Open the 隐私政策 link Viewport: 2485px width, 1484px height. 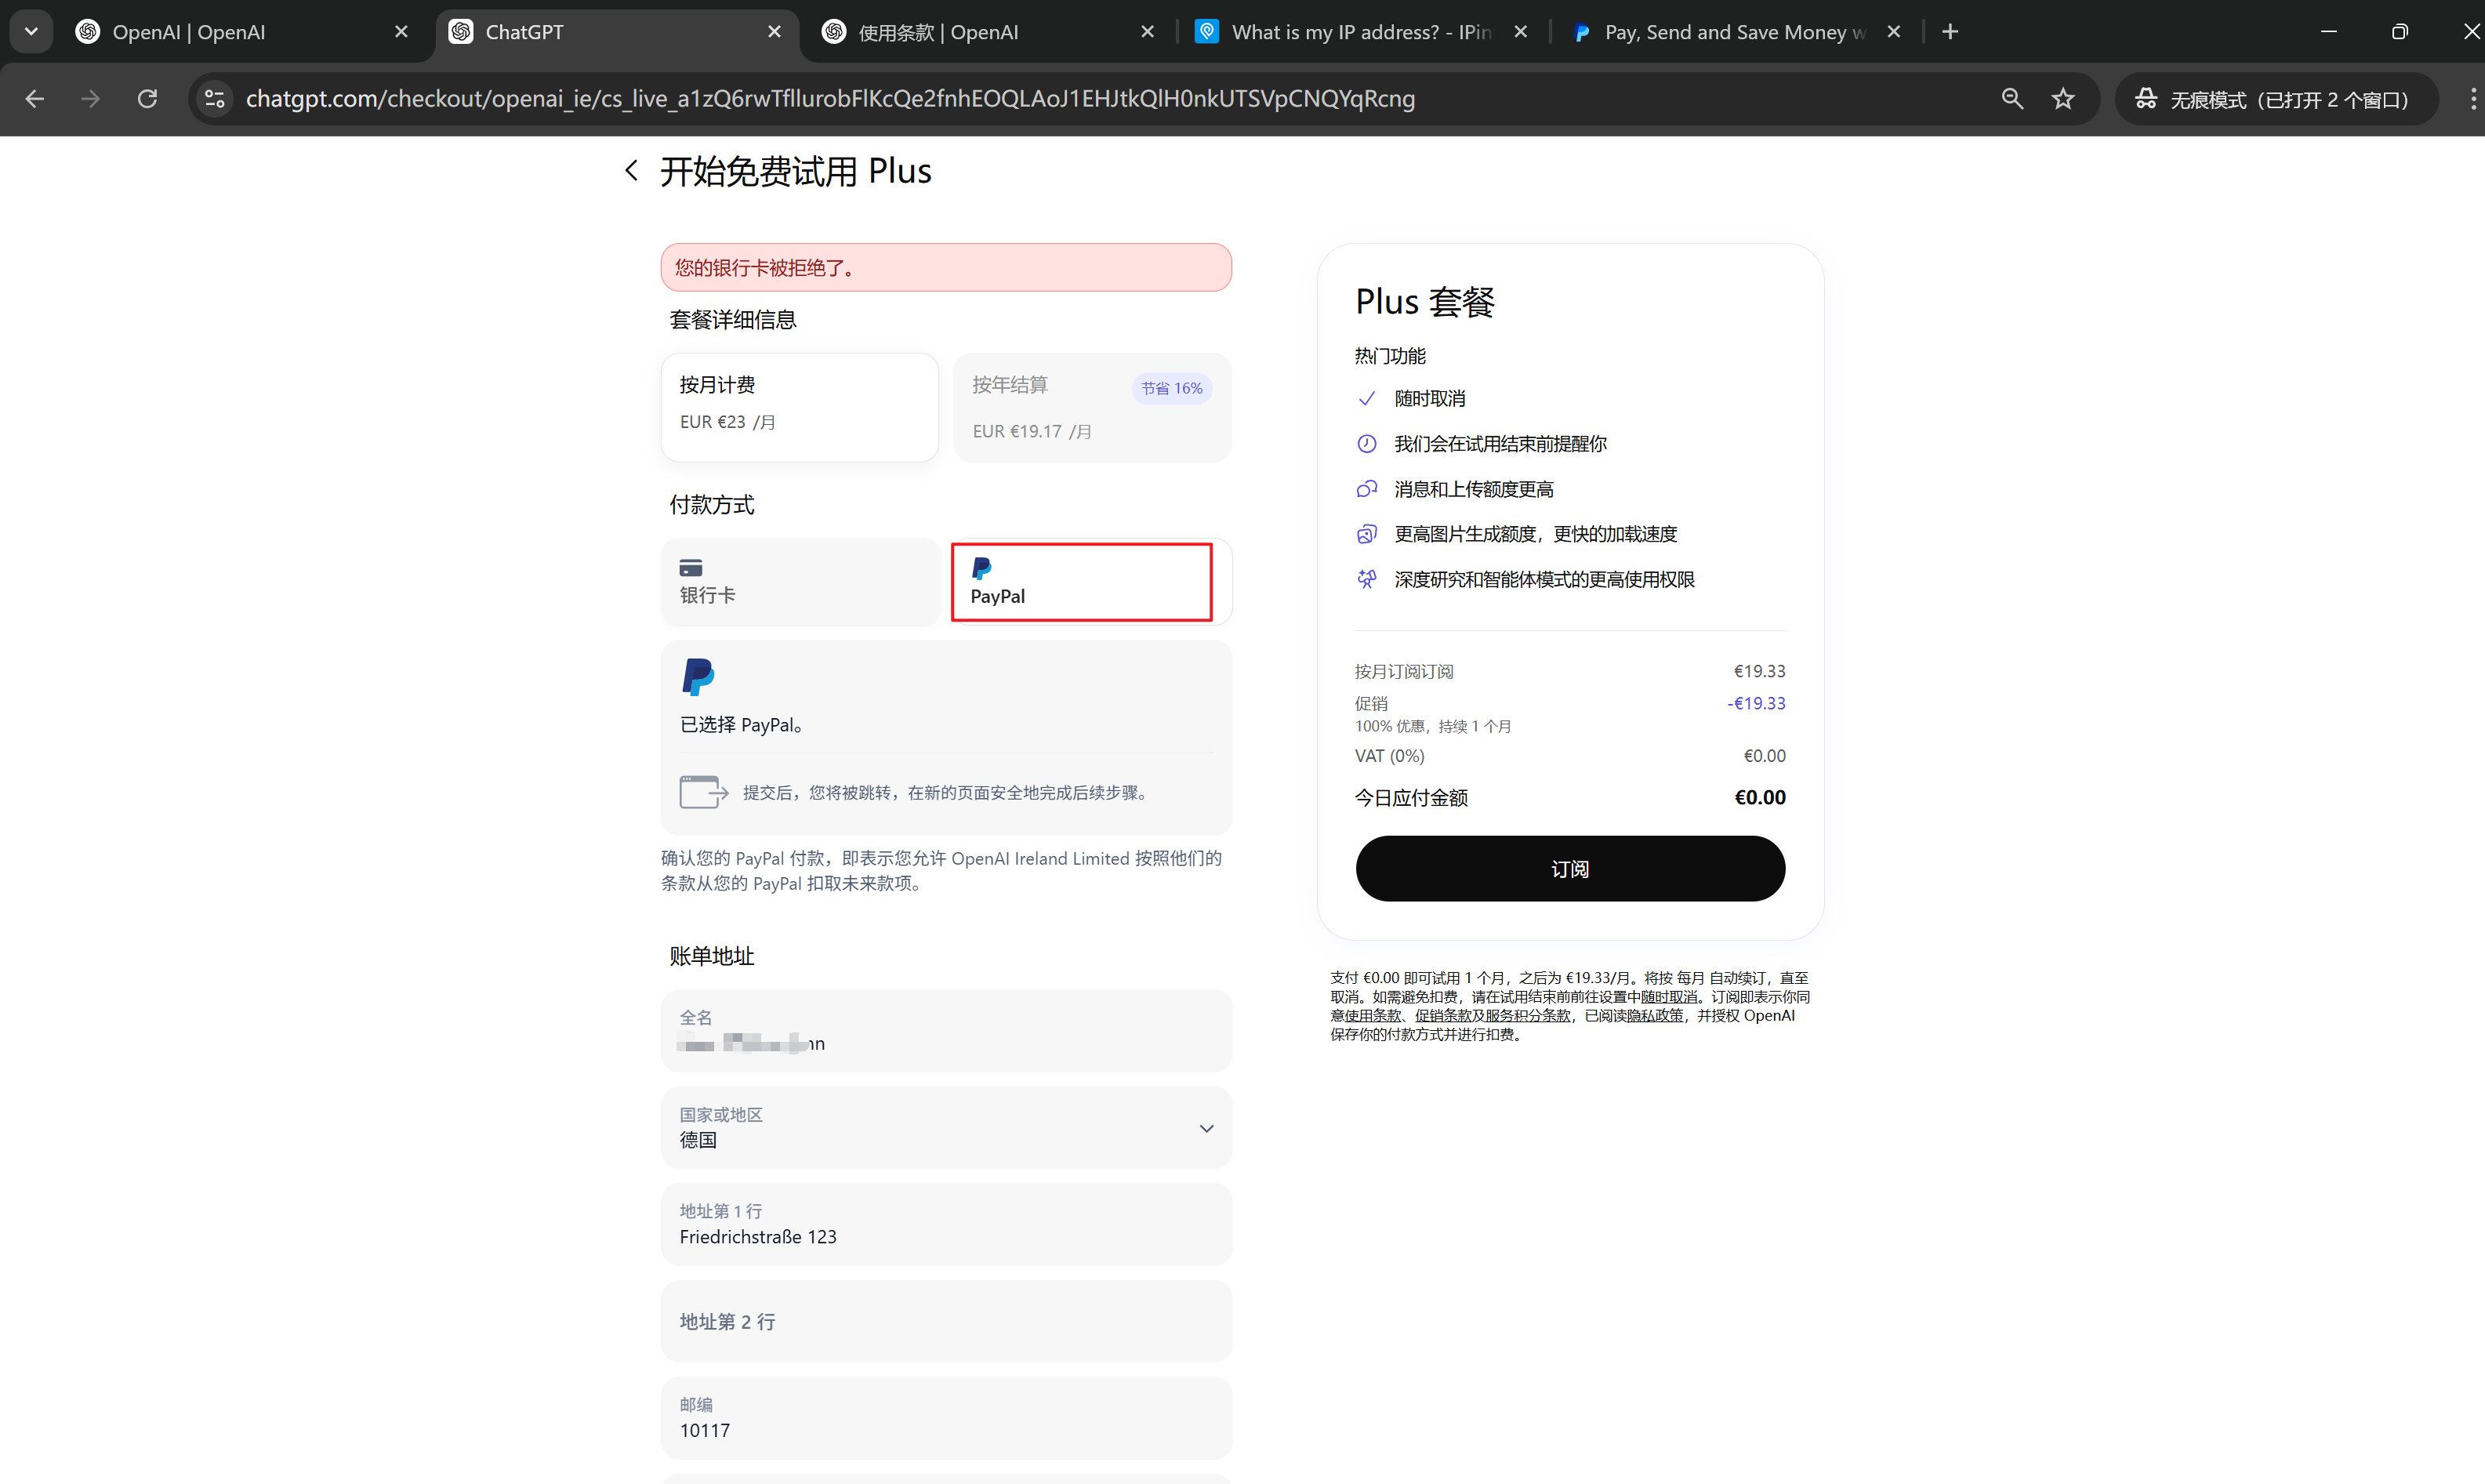point(1655,1016)
